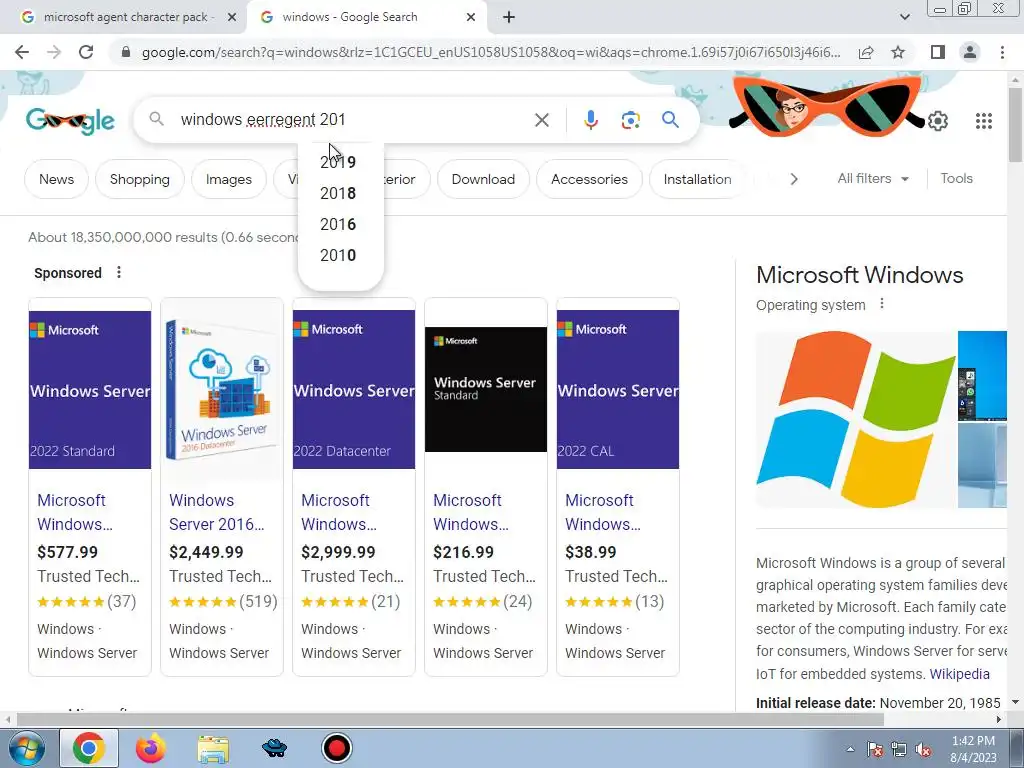The width and height of the screenshot is (1024, 768).
Task: Switch to Chrome in the taskbar
Action: click(89, 748)
